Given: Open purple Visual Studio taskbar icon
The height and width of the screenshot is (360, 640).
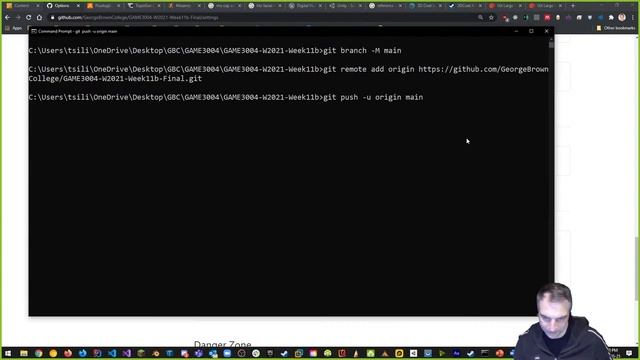Looking at the screenshot, I should pyautogui.click(x=127, y=353).
